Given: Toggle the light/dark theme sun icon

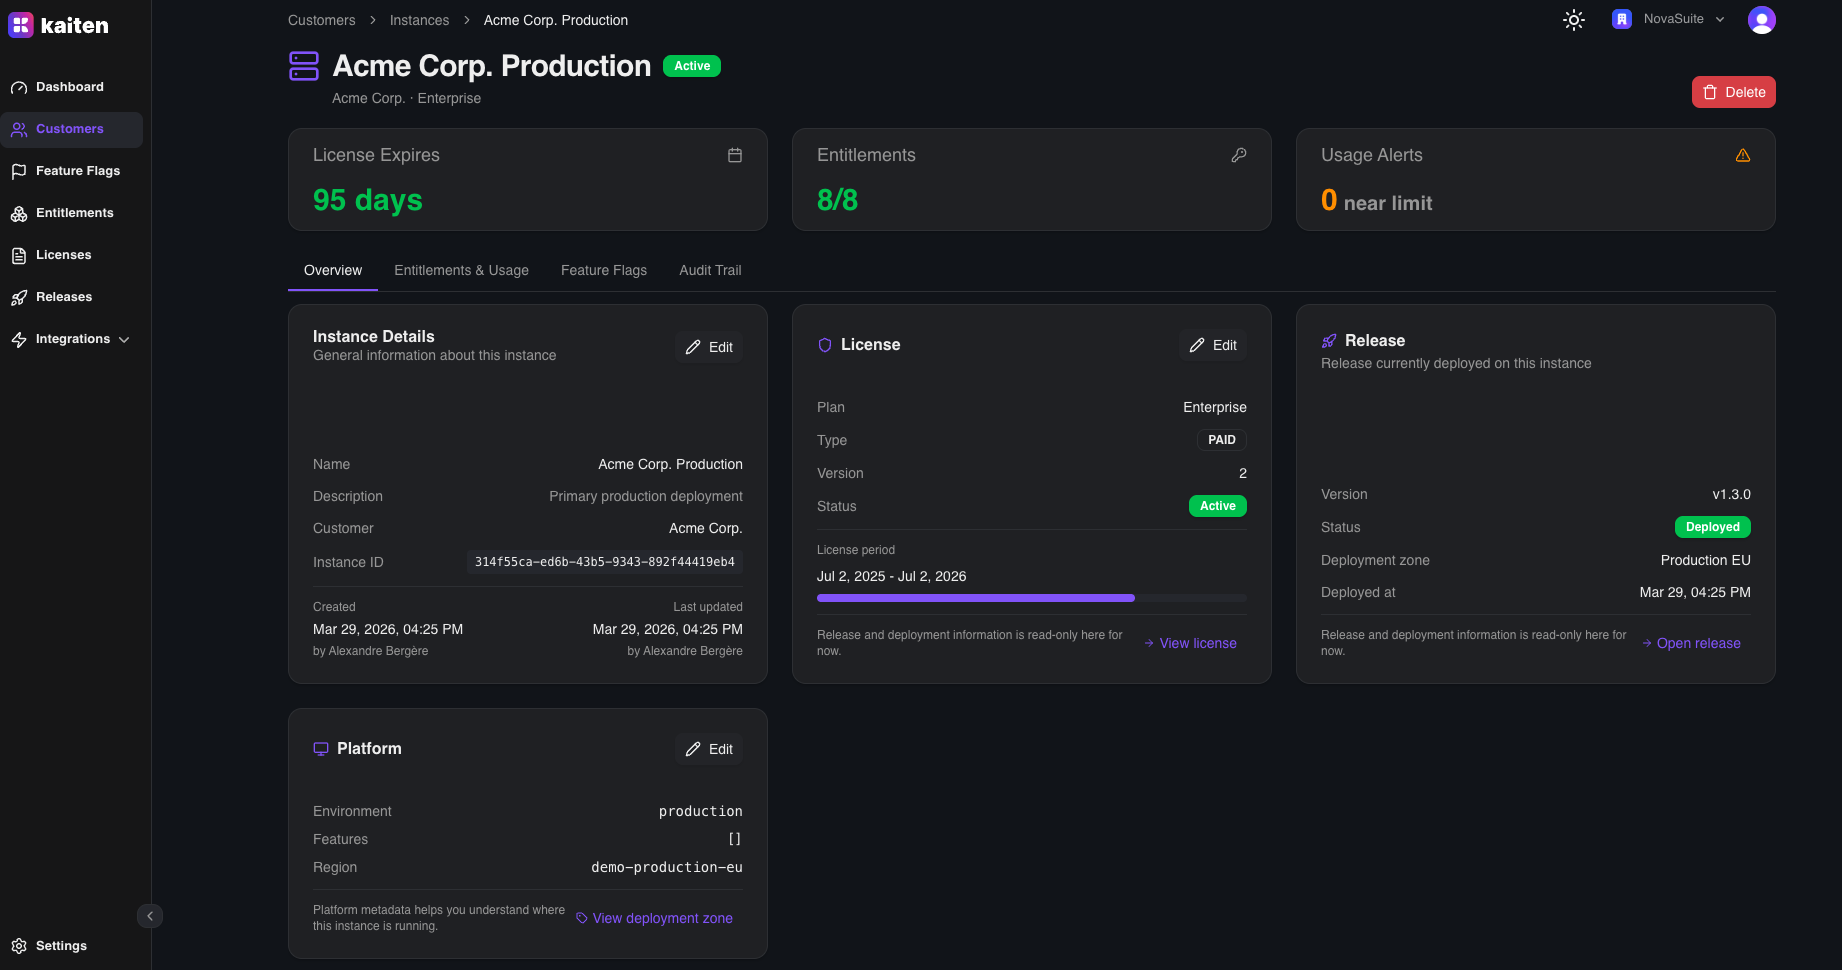Looking at the screenshot, I should pyautogui.click(x=1573, y=20).
